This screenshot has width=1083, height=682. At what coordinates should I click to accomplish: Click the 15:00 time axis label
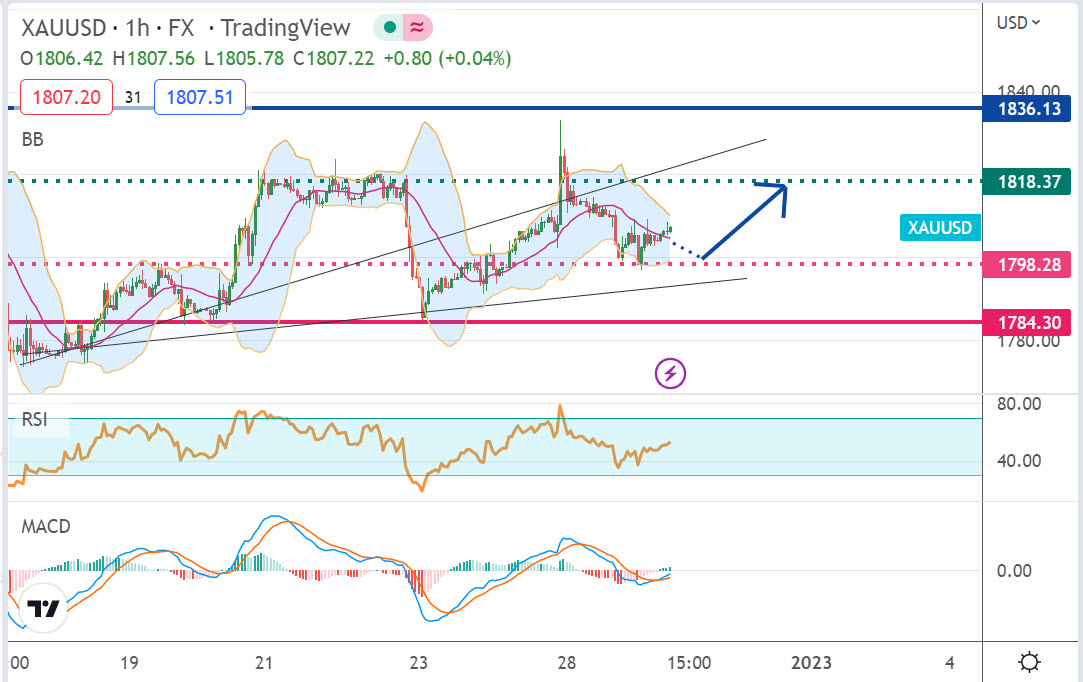tap(689, 663)
